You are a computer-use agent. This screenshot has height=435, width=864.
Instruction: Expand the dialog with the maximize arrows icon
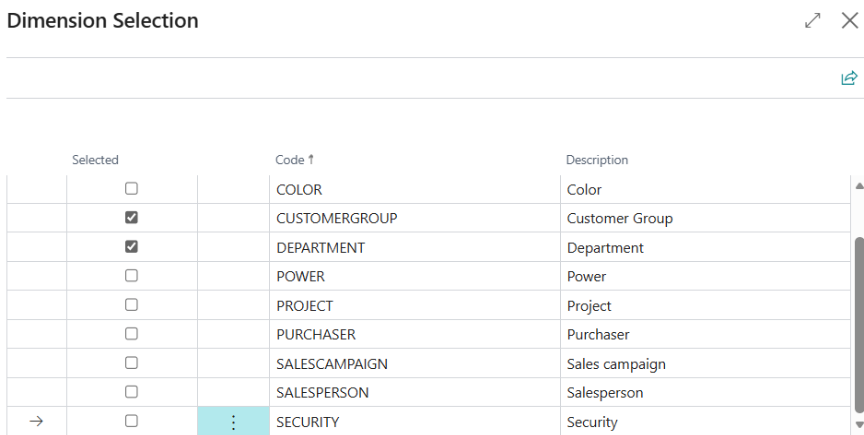pyautogui.click(x=813, y=21)
